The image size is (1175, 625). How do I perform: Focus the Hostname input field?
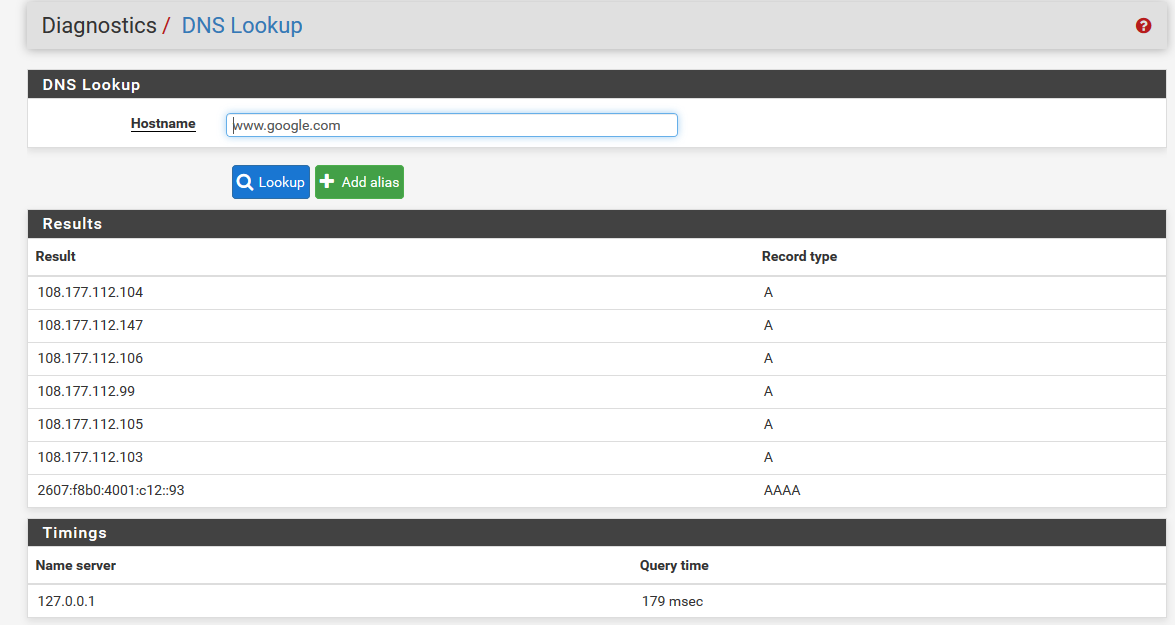452,125
